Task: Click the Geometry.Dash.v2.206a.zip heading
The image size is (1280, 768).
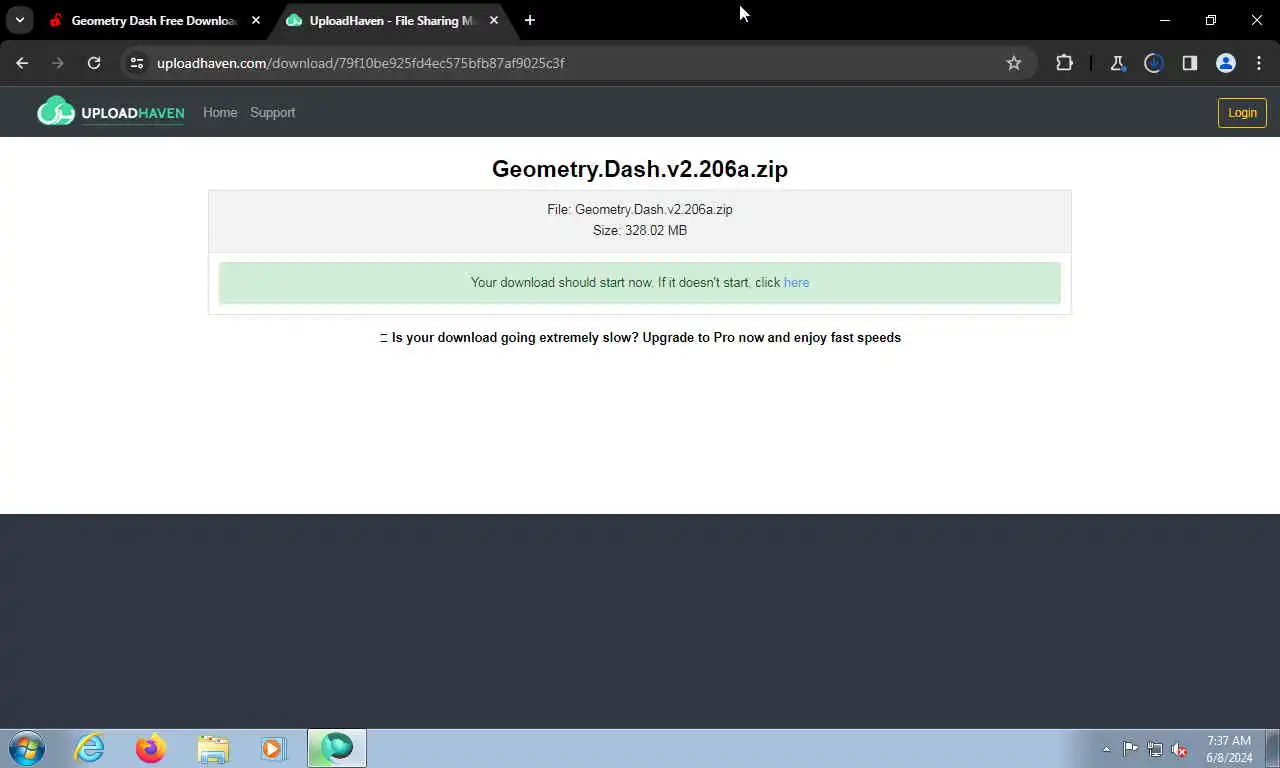Action: pyautogui.click(x=640, y=169)
